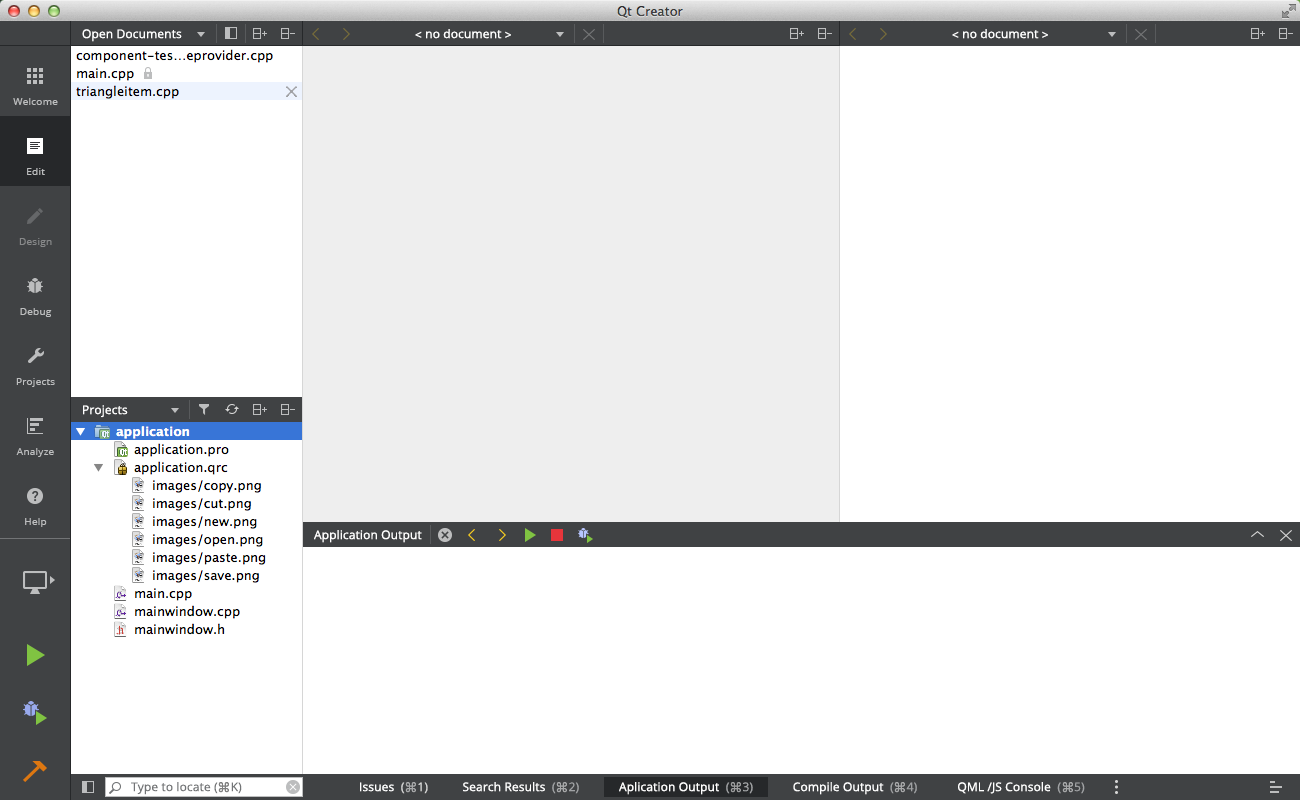This screenshot has width=1300, height=800.
Task: Open the Projects mode wrench icon
Action: pos(35,365)
